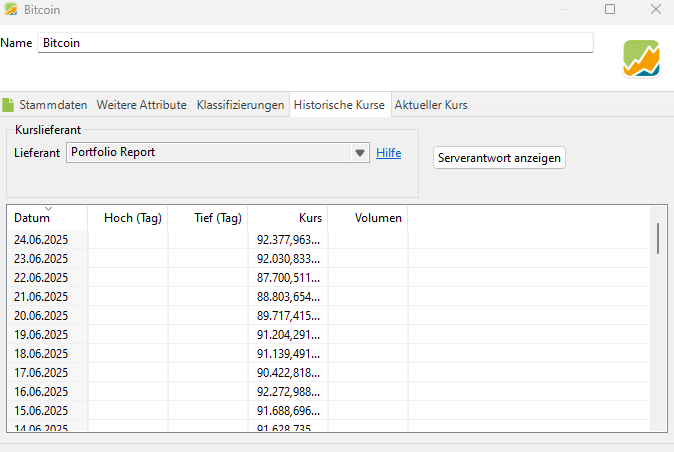Open the Stammdaten tab

click(53, 105)
